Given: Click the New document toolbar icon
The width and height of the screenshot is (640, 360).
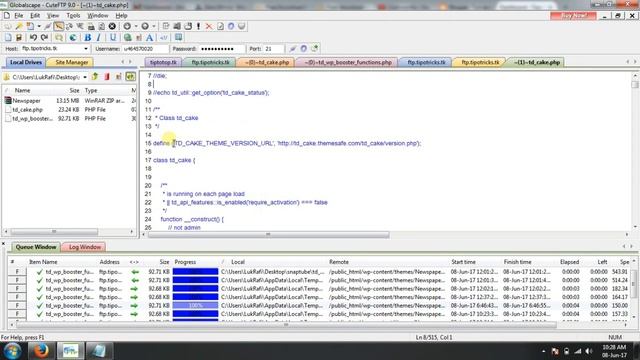Looking at the screenshot, I should pos(30,26).
